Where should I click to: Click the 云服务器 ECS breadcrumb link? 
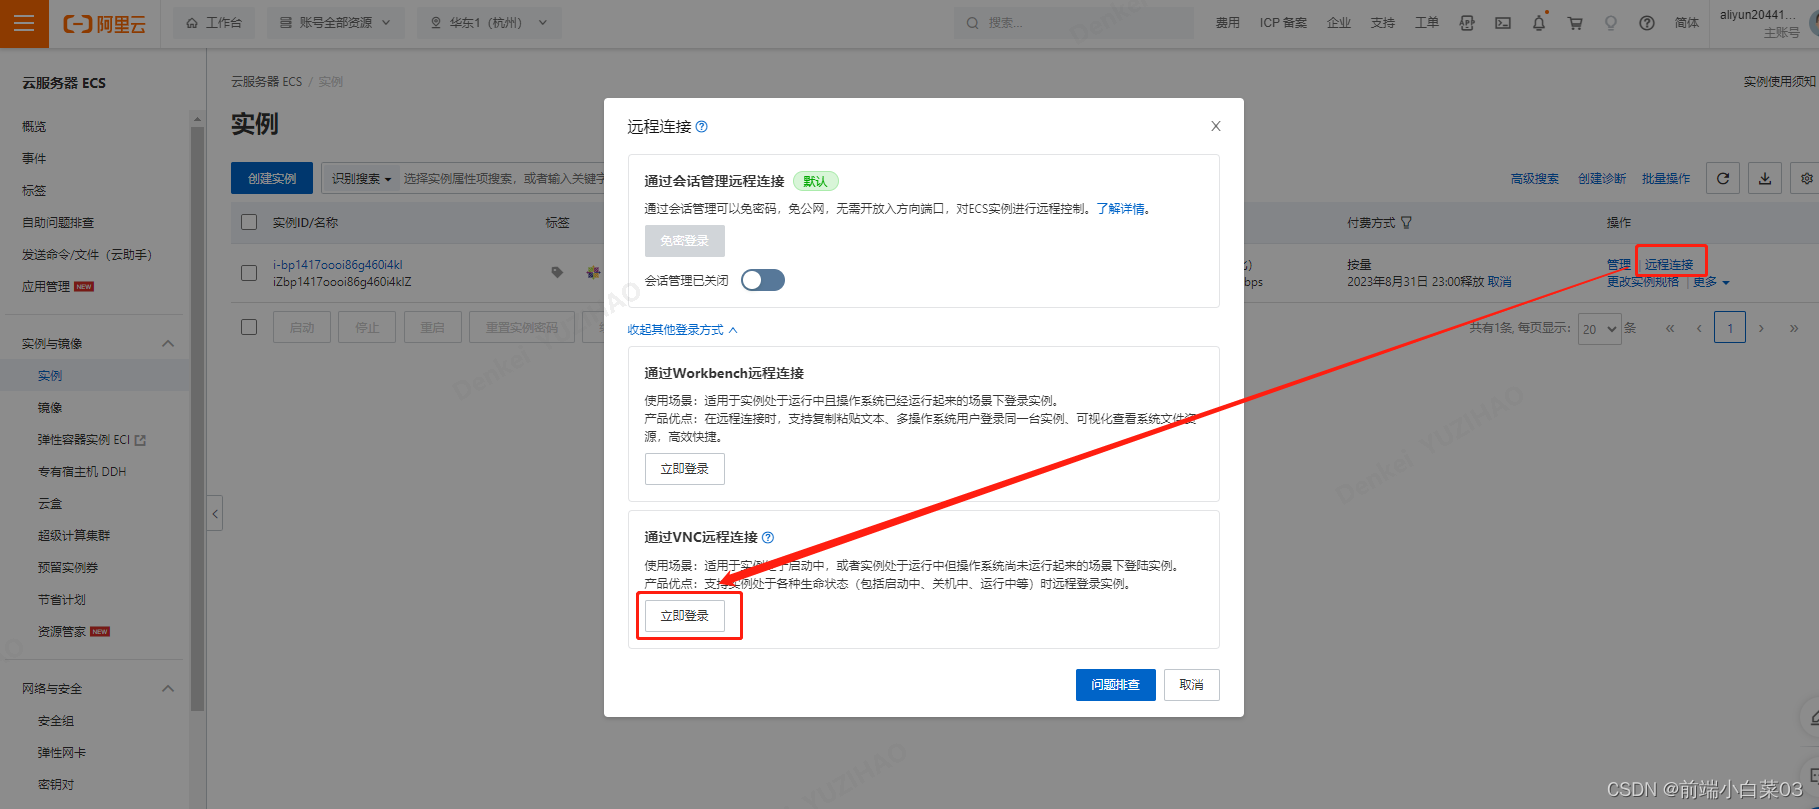point(267,82)
